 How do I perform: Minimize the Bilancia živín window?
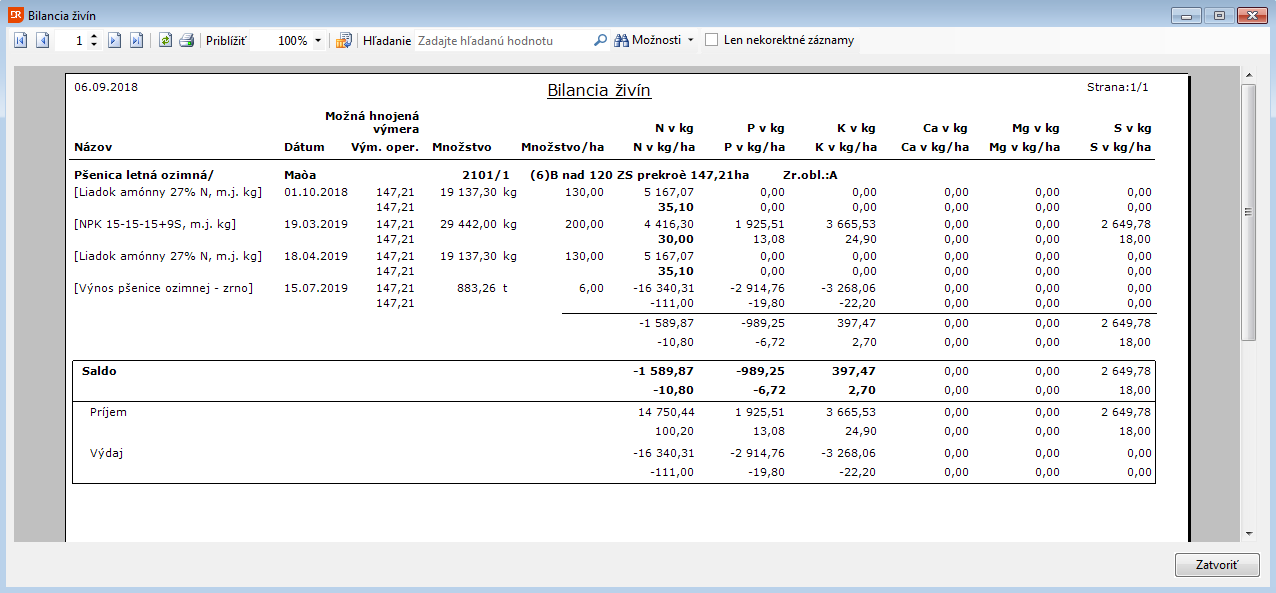[1188, 16]
